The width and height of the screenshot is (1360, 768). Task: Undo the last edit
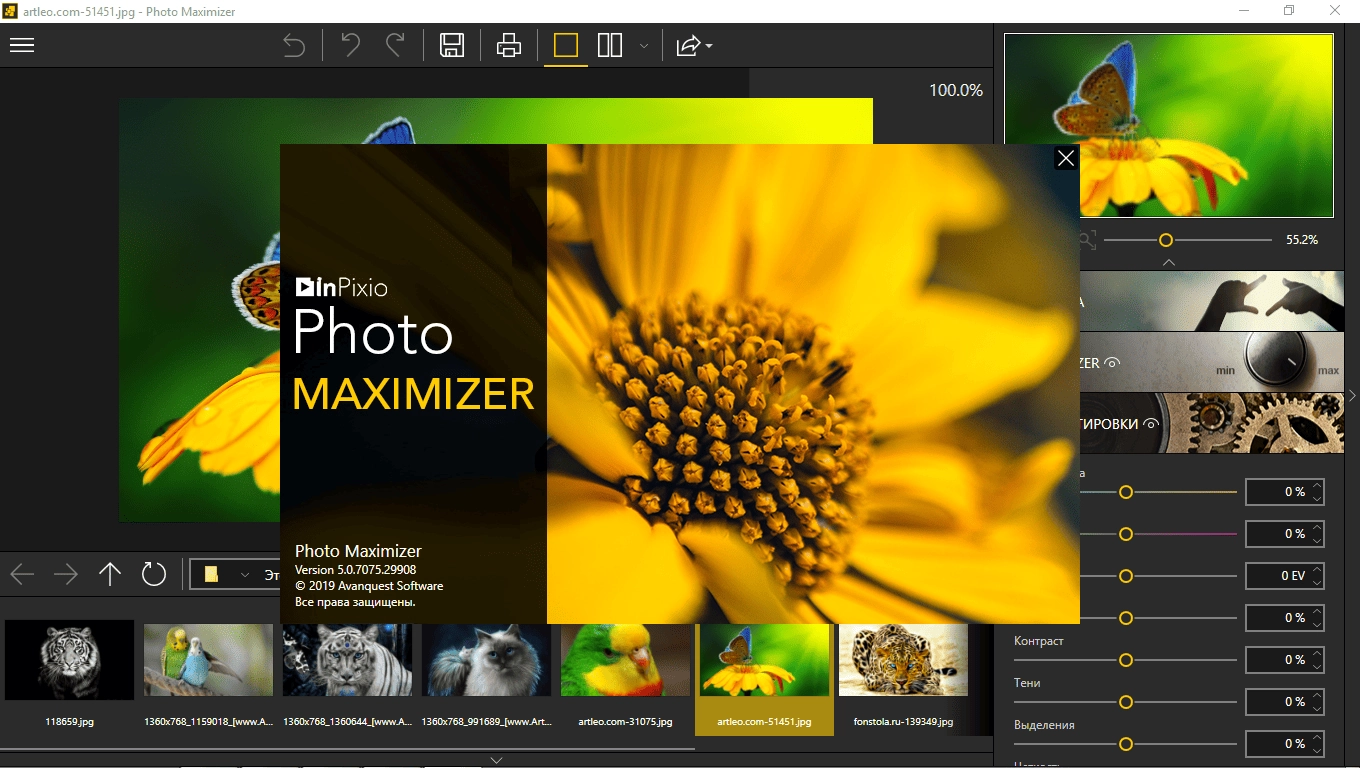351,45
